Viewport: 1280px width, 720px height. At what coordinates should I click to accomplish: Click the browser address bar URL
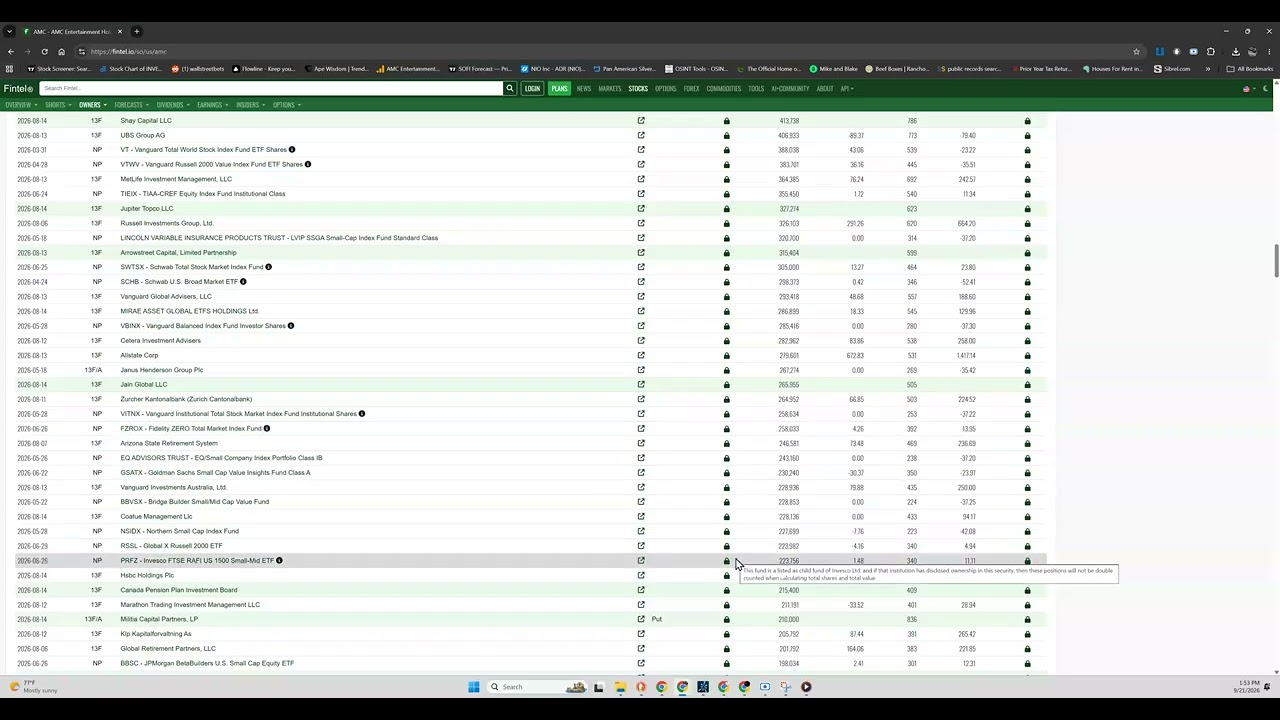(x=128, y=51)
